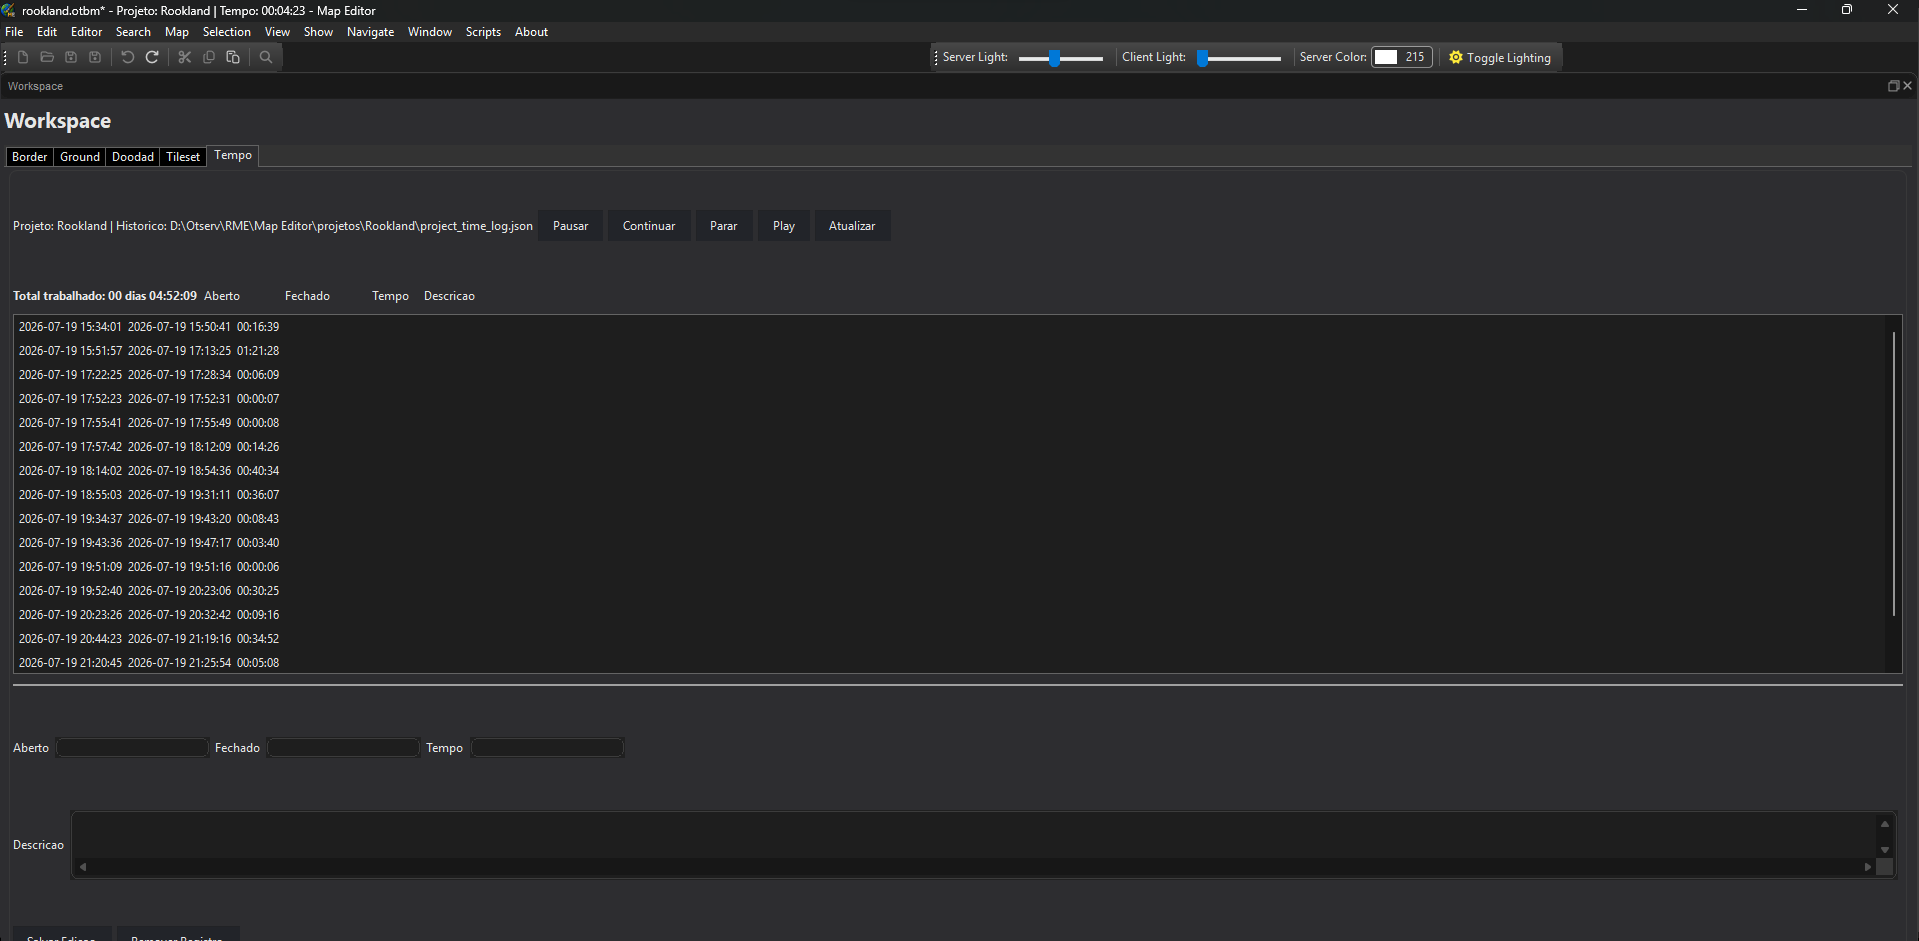Open the Scripts menu
Screen dimensions: 1919x941
[x=483, y=32]
